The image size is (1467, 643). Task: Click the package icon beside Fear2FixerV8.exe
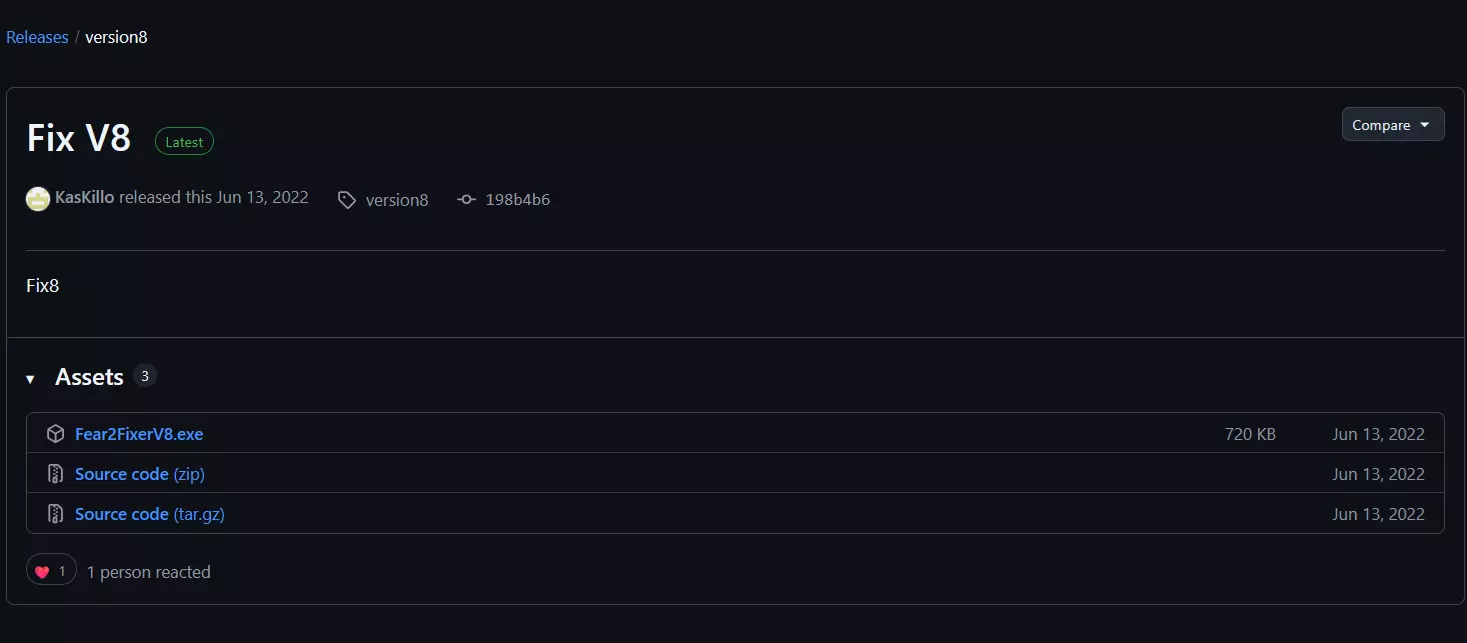[x=56, y=434]
